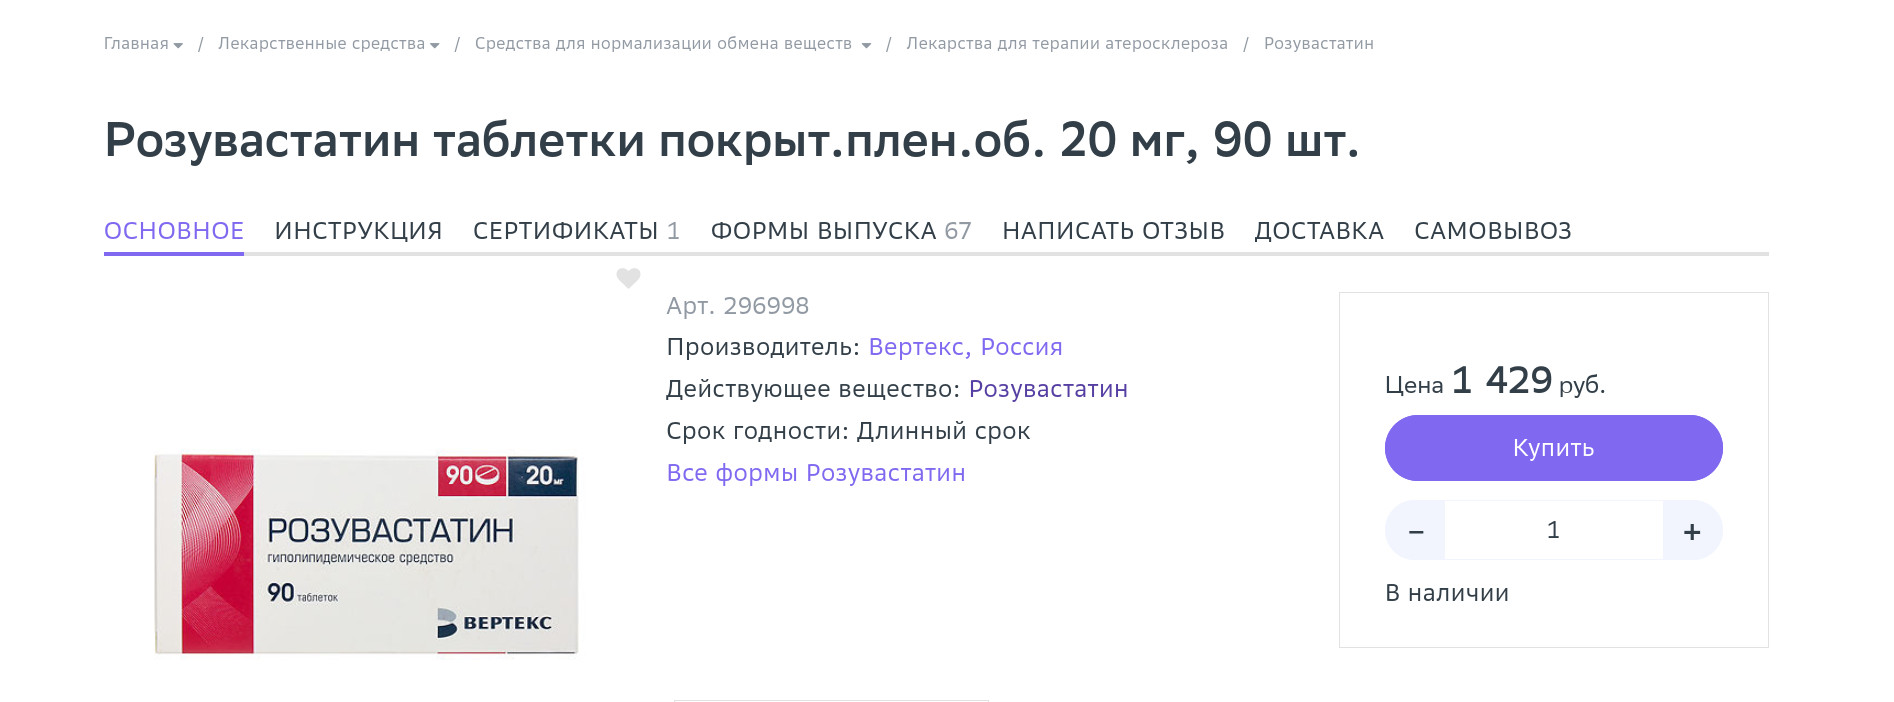Click the Купить button
This screenshot has height=702, width=1894.
pos(1553,448)
